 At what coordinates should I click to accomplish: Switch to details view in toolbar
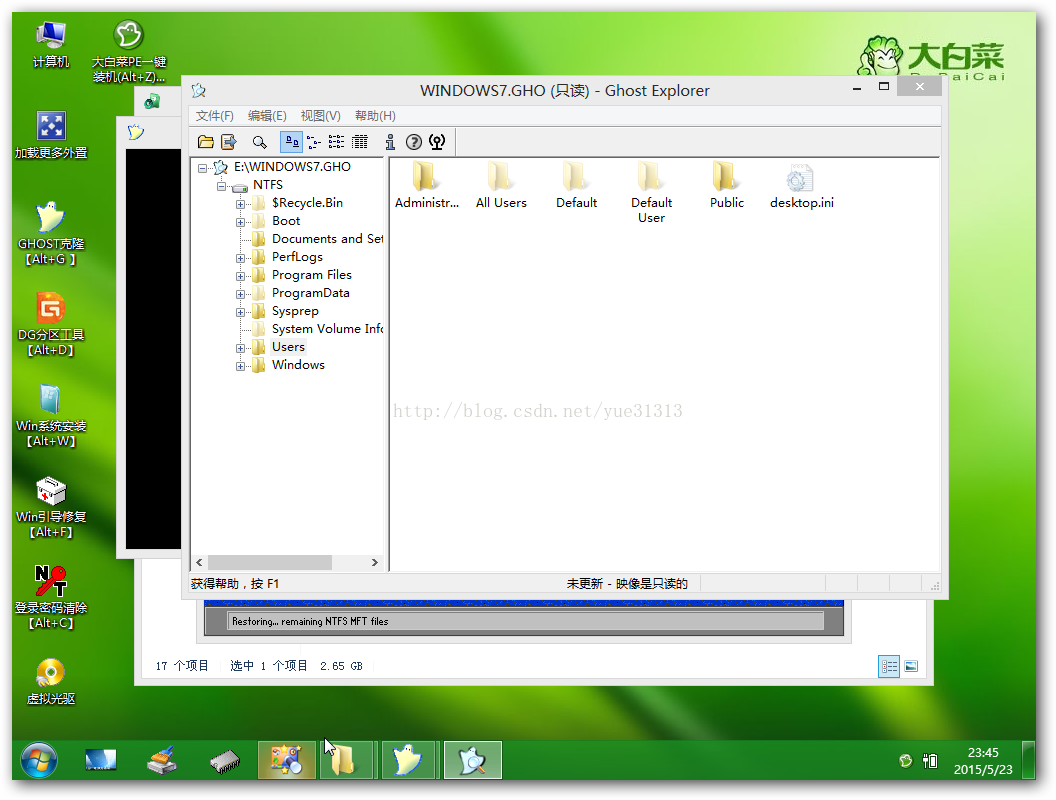[x=360, y=141]
